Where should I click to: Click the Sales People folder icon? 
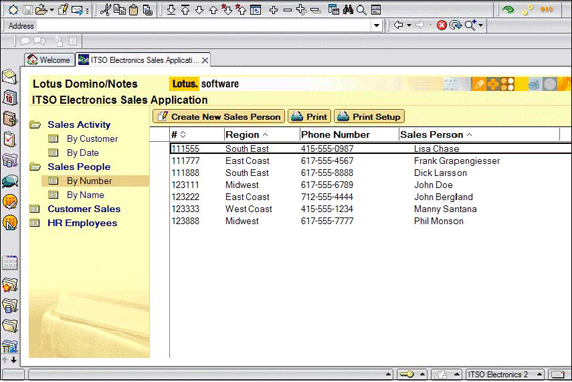(35, 167)
